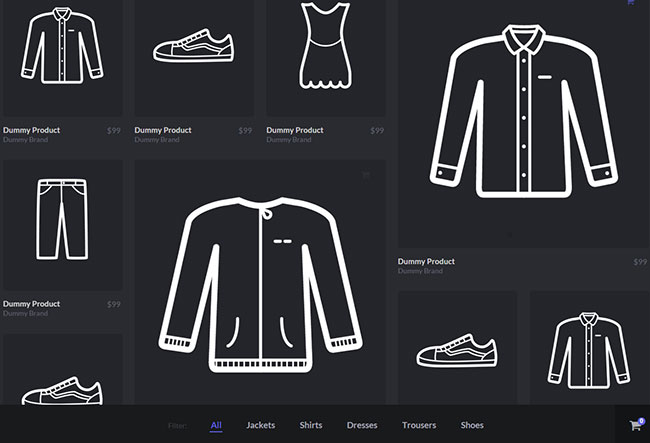Open Dummy Product title under the trousers
The height and width of the screenshot is (443, 650).
click(x=32, y=304)
